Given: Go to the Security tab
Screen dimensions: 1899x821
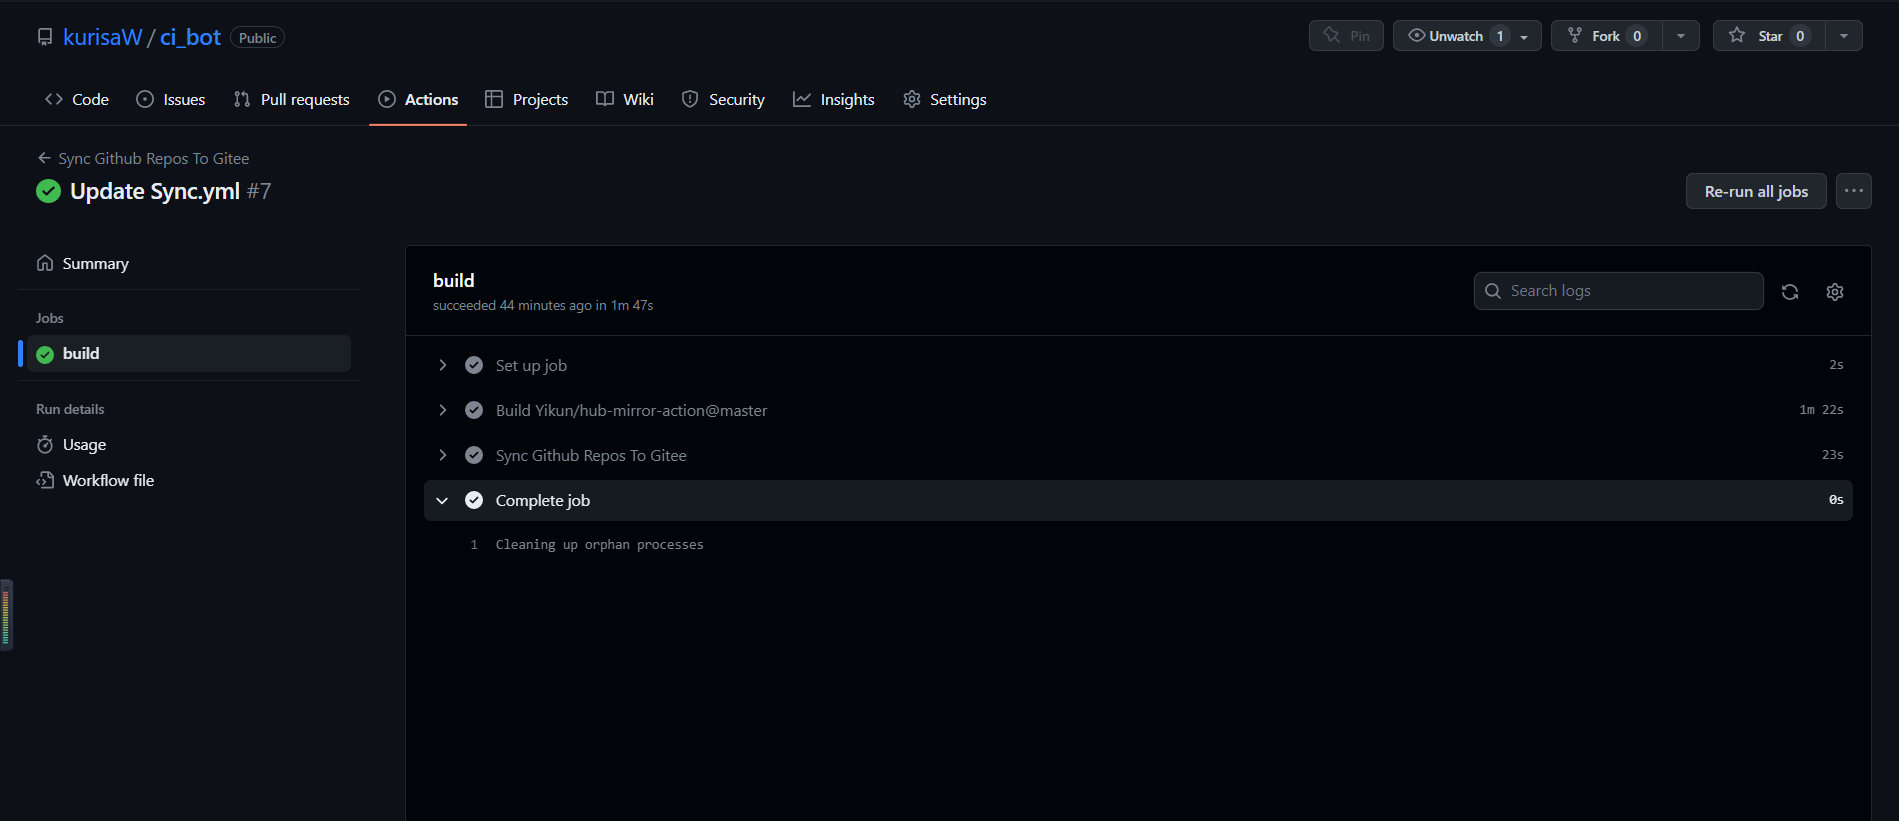Looking at the screenshot, I should pyautogui.click(x=723, y=99).
